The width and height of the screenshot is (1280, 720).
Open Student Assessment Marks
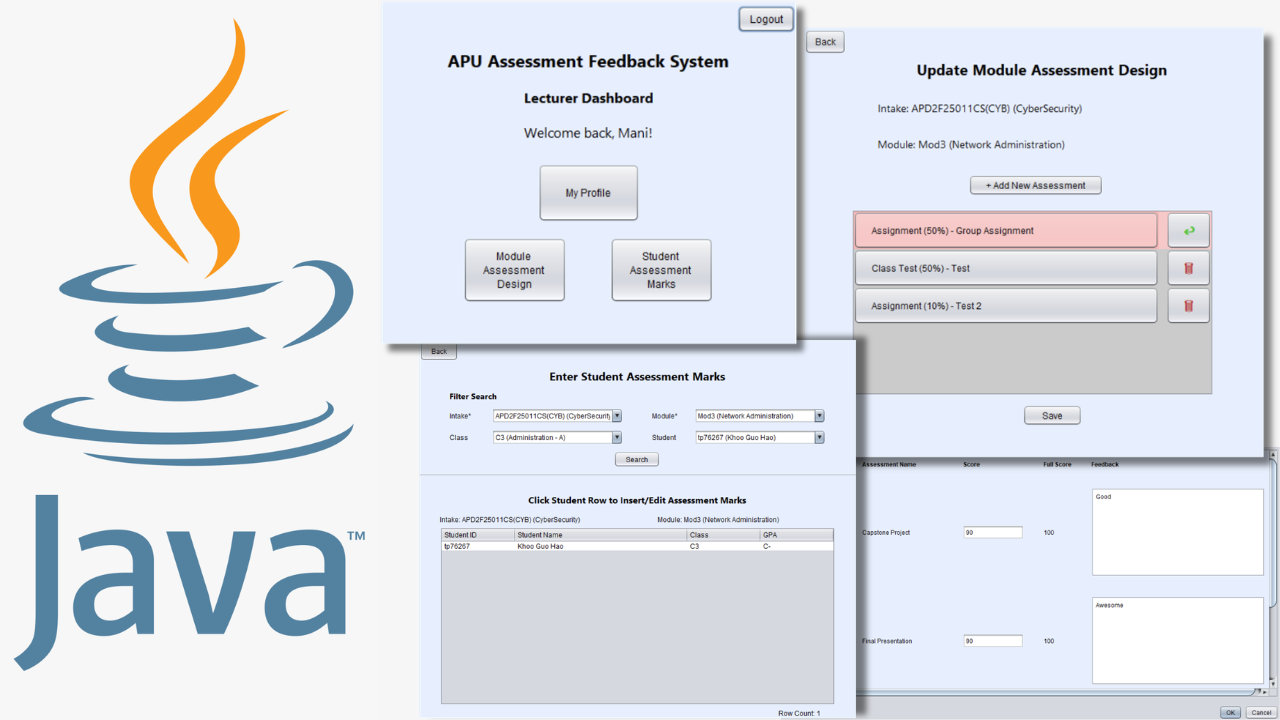click(x=661, y=270)
